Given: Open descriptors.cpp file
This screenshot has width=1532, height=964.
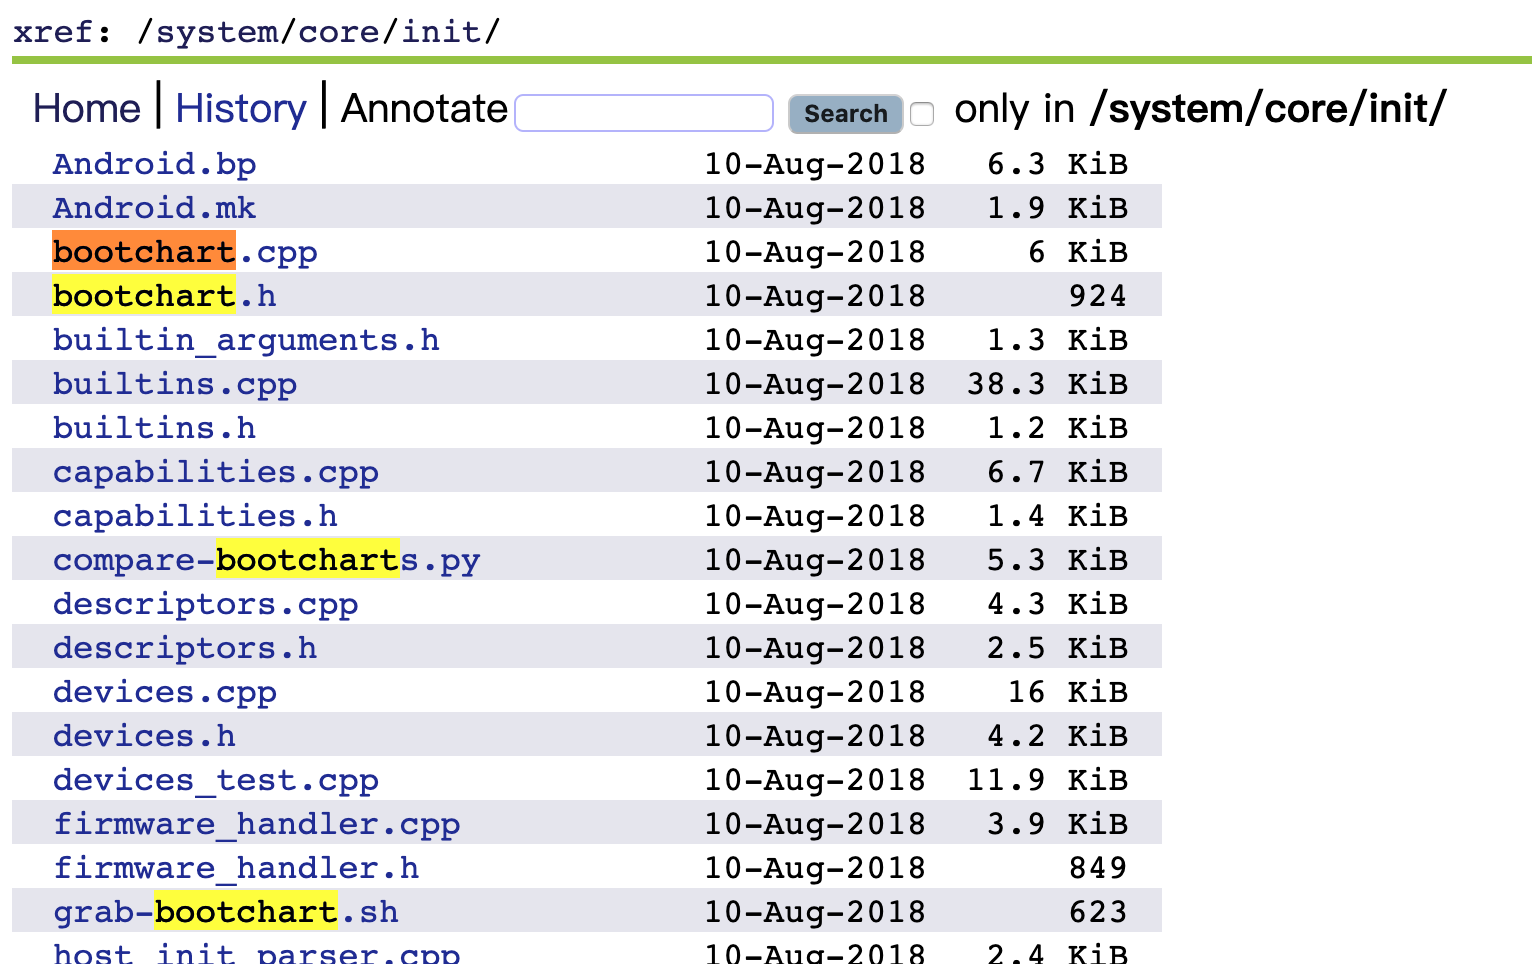Looking at the screenshot, I should tap(206, 604).
